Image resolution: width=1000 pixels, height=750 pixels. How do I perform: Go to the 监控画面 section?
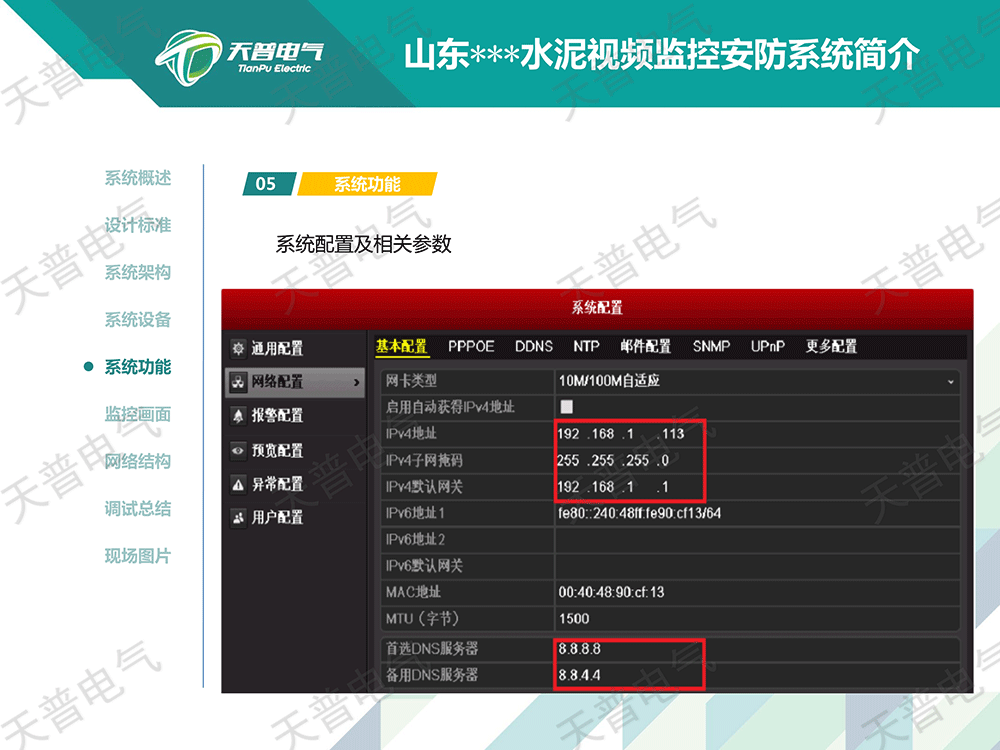click(x=138, y=415)
